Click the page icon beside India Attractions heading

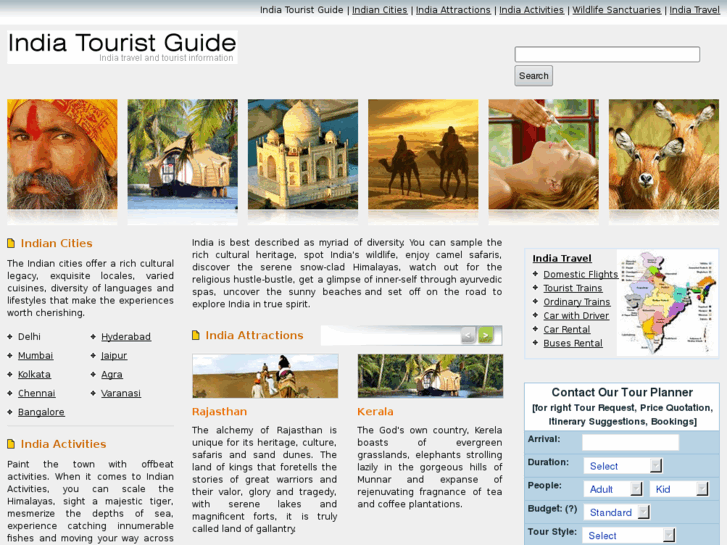tap(196, 335)
